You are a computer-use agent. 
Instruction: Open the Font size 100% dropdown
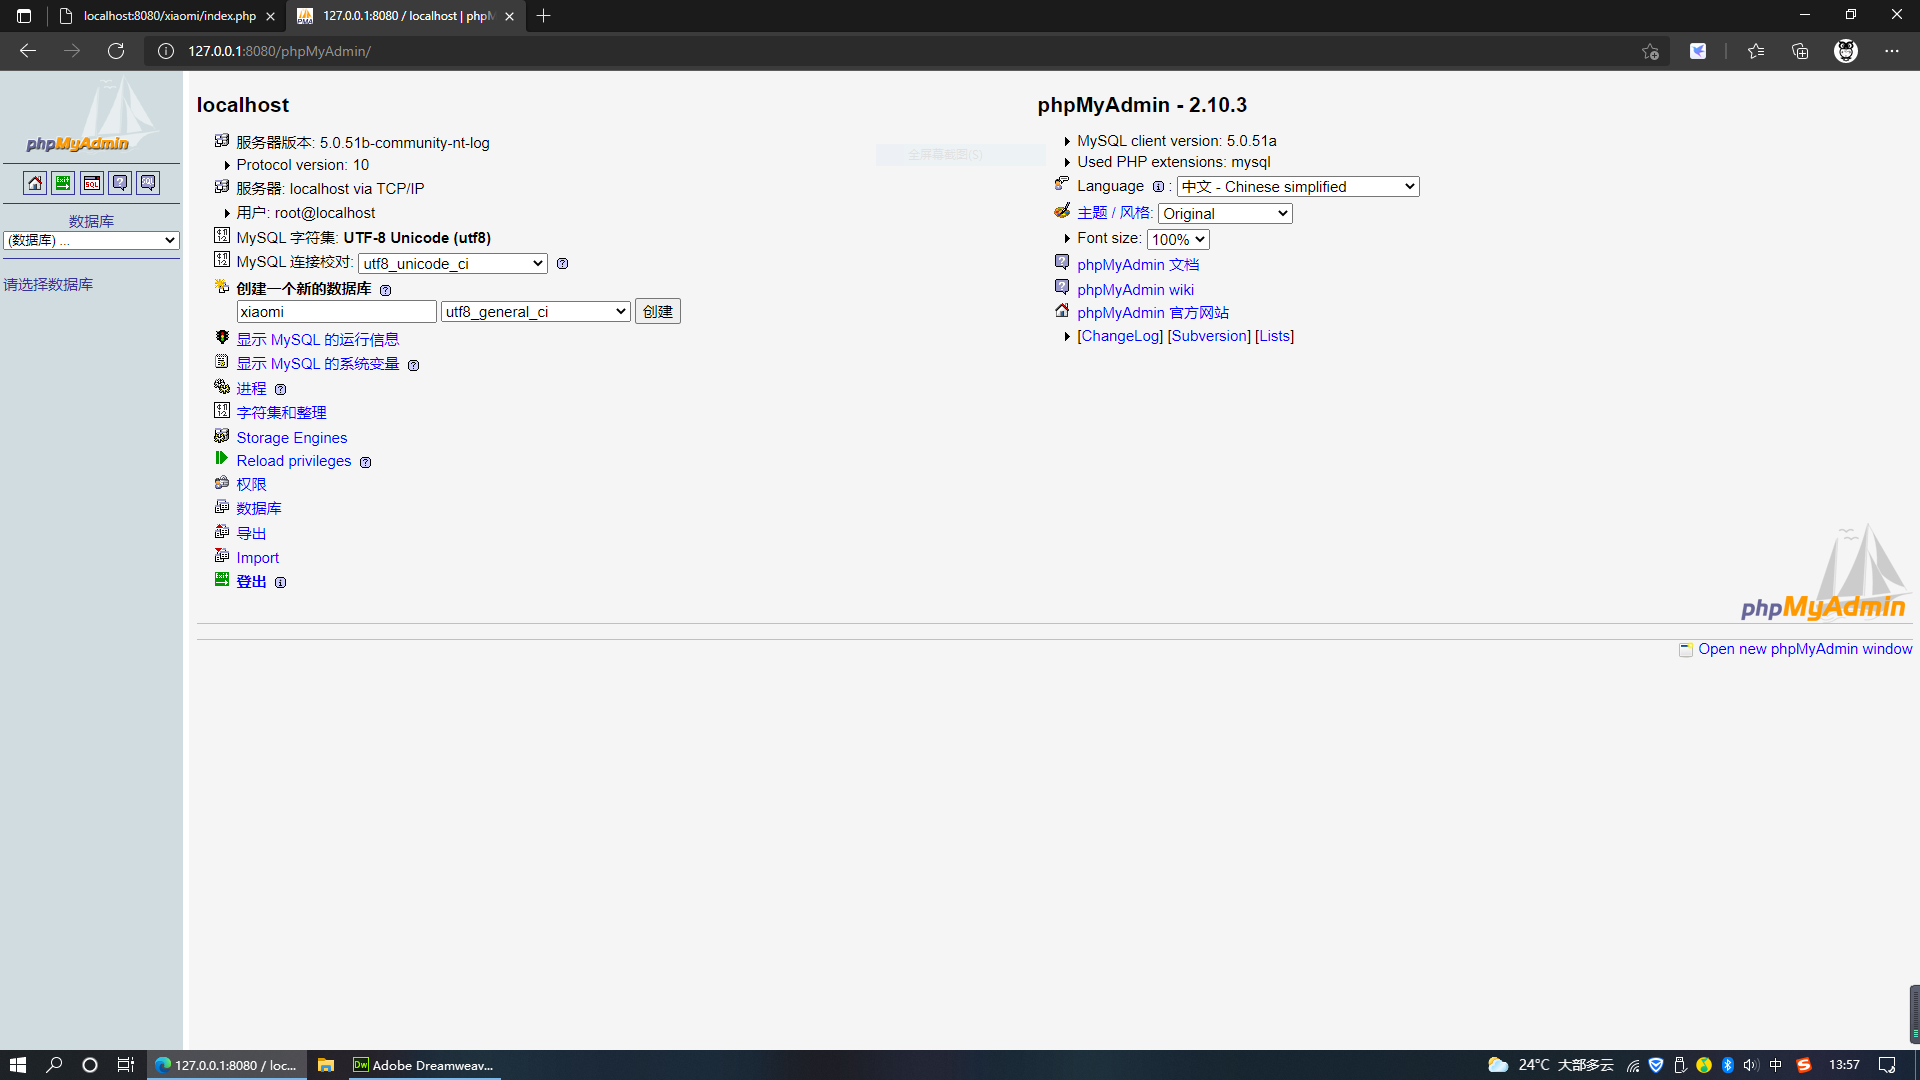click(x=1178, y=240)
